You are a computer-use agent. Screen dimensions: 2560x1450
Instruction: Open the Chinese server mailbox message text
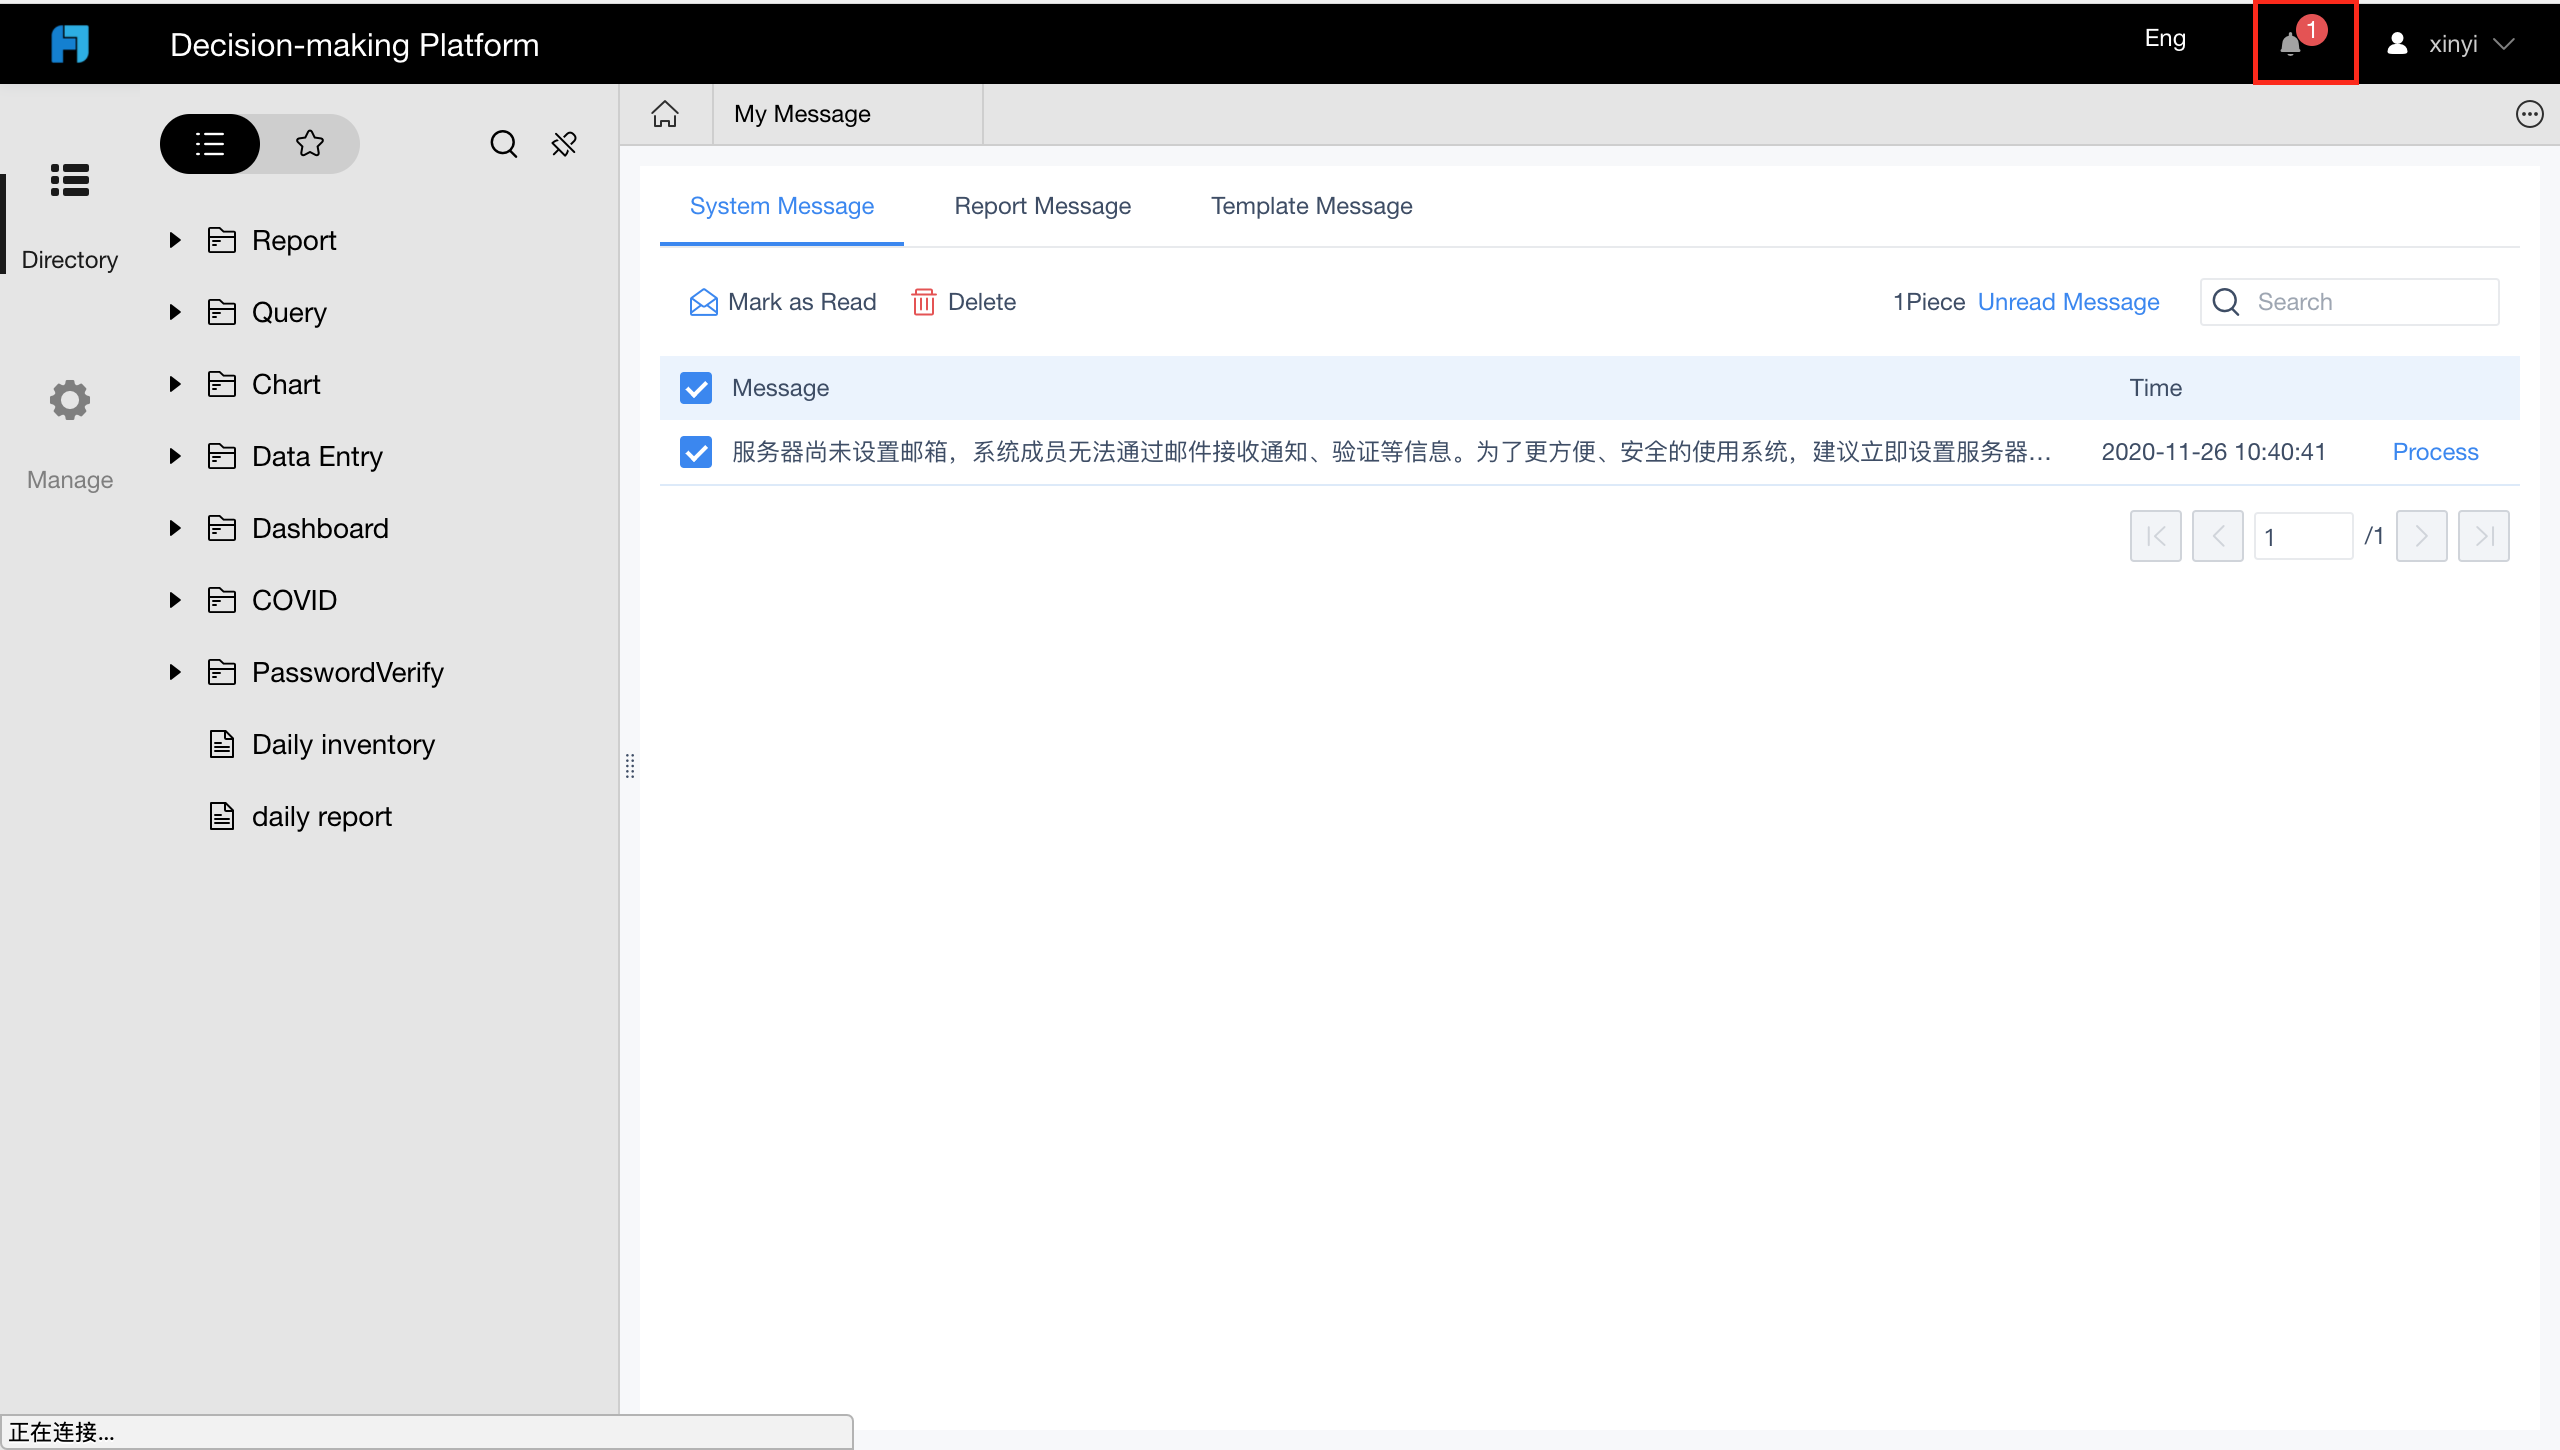point(1391,452)
